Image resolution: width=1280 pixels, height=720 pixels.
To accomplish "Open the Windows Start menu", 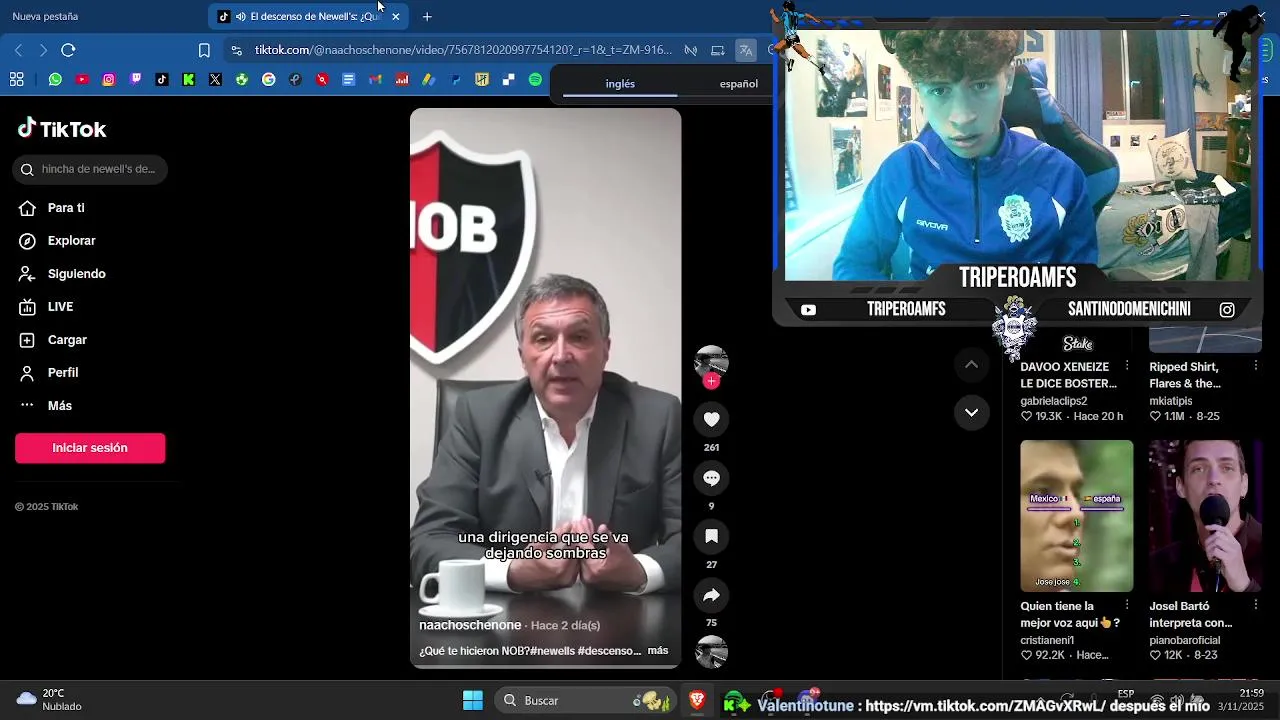I will 473,700.
